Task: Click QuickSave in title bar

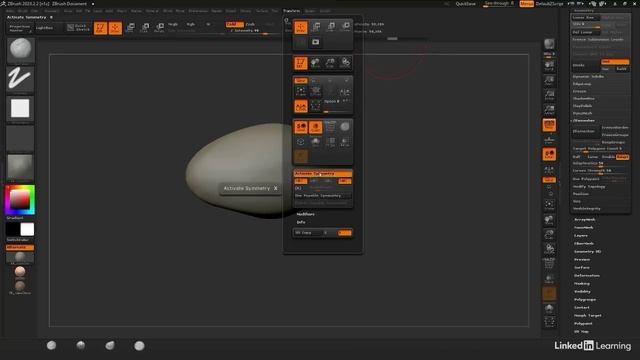Action: click(x=465, y=4)
